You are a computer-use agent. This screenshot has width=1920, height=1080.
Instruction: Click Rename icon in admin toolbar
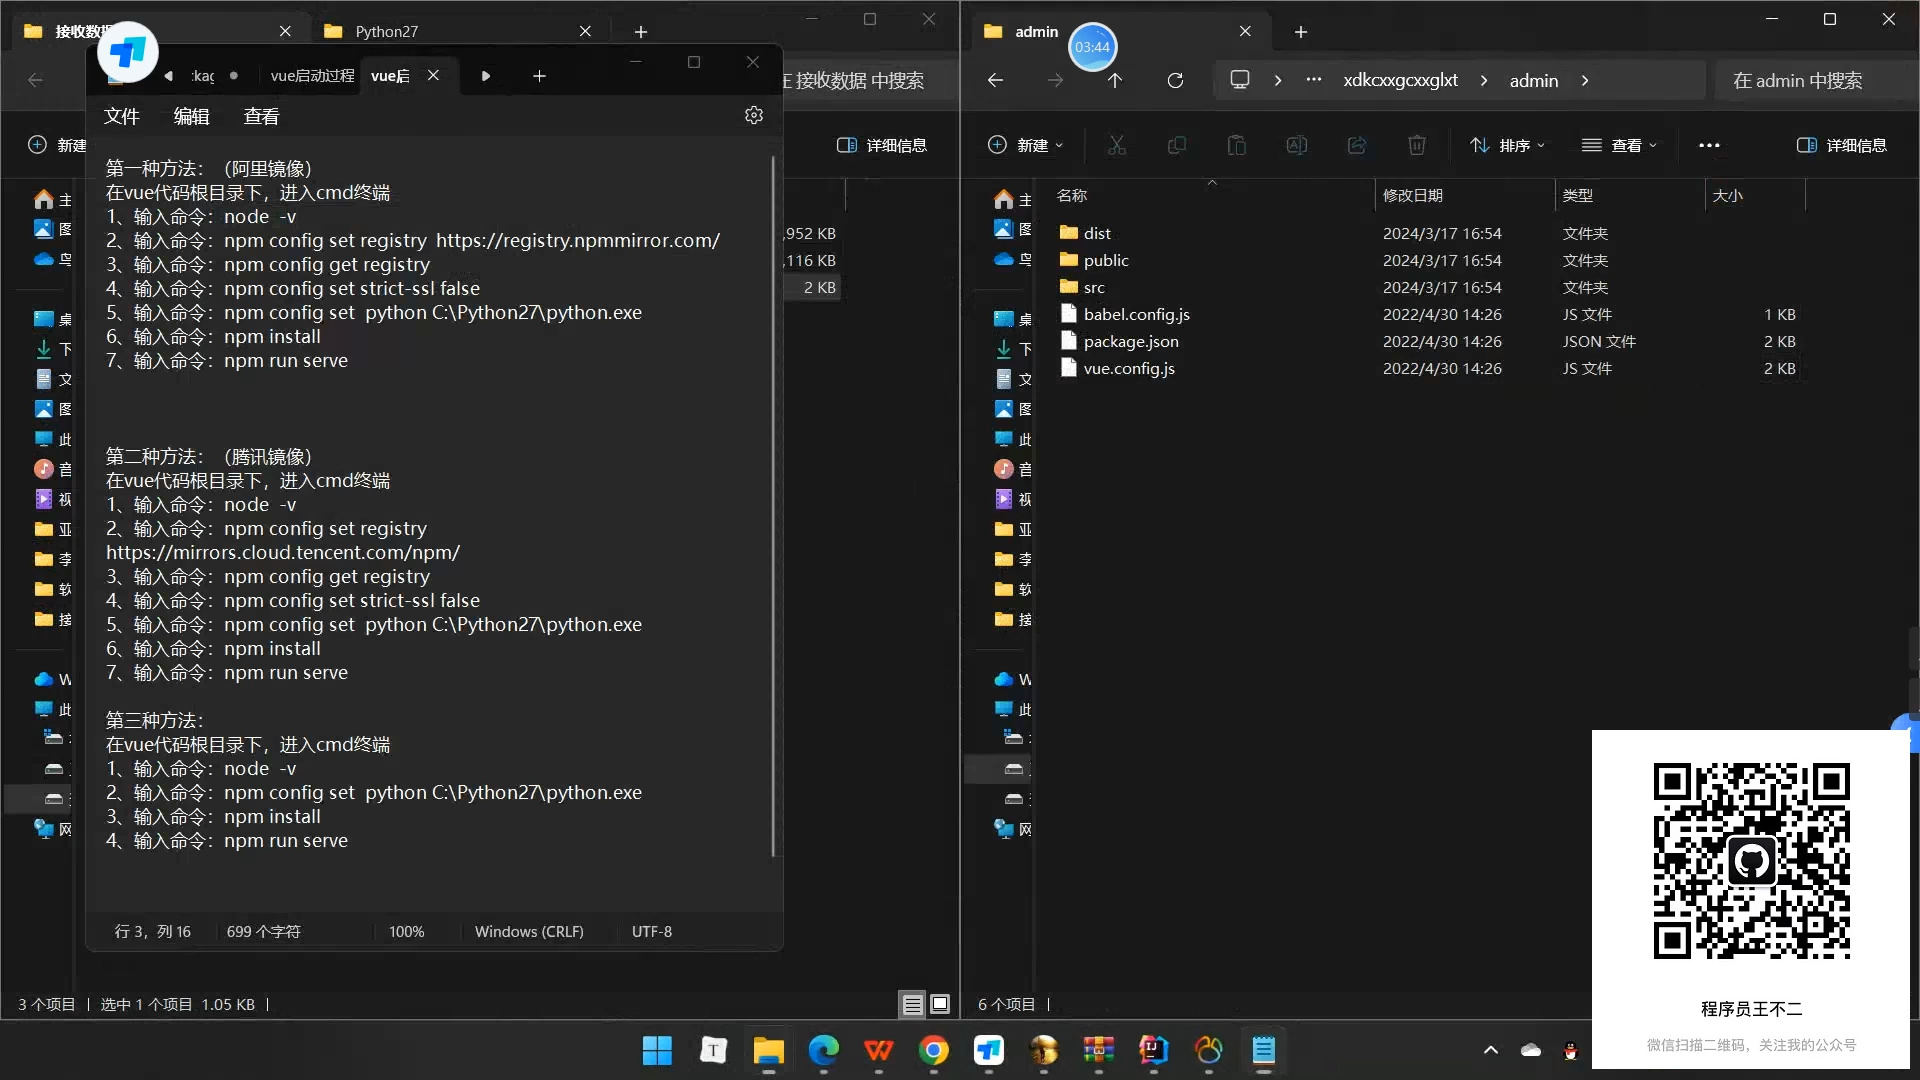(1297, 145)
